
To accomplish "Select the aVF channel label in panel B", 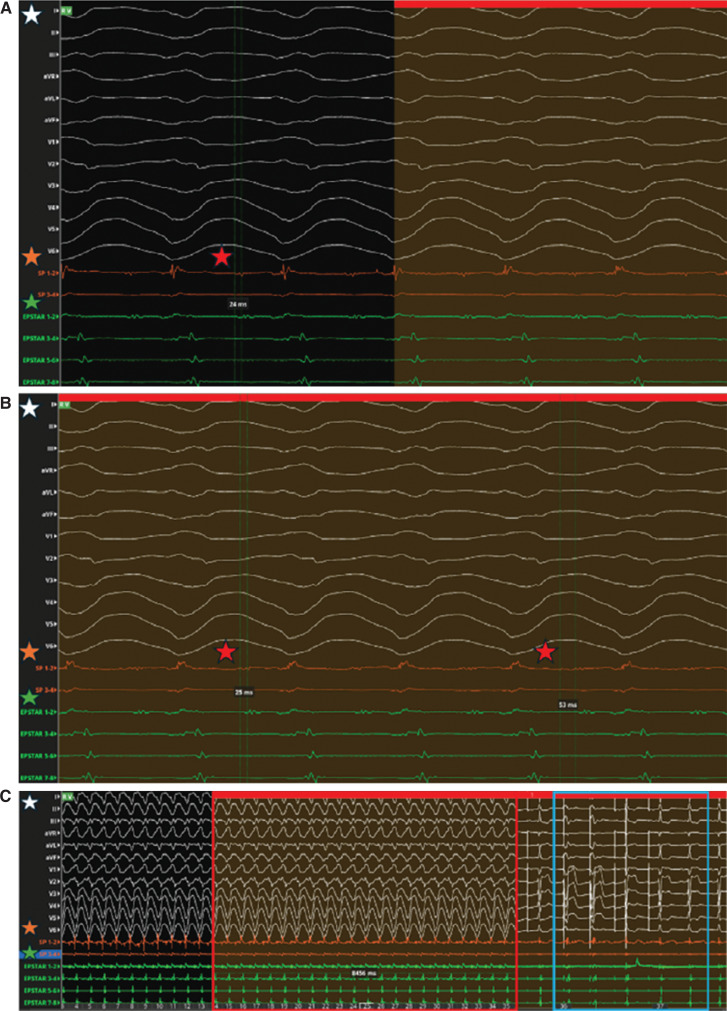I will [49, 514].
